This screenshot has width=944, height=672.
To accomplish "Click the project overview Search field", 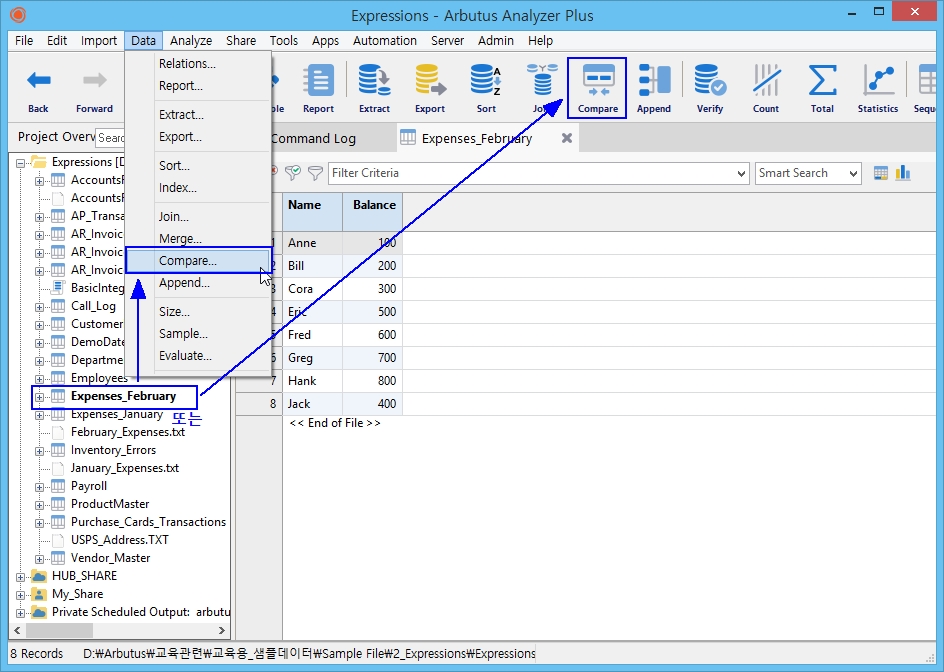I will pos(111,138).
